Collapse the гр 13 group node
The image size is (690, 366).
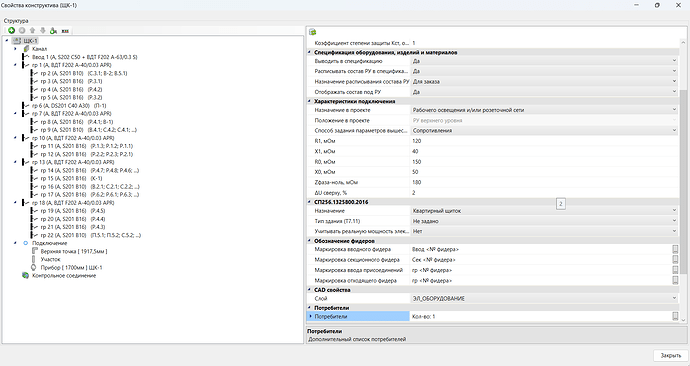(15, 162)
